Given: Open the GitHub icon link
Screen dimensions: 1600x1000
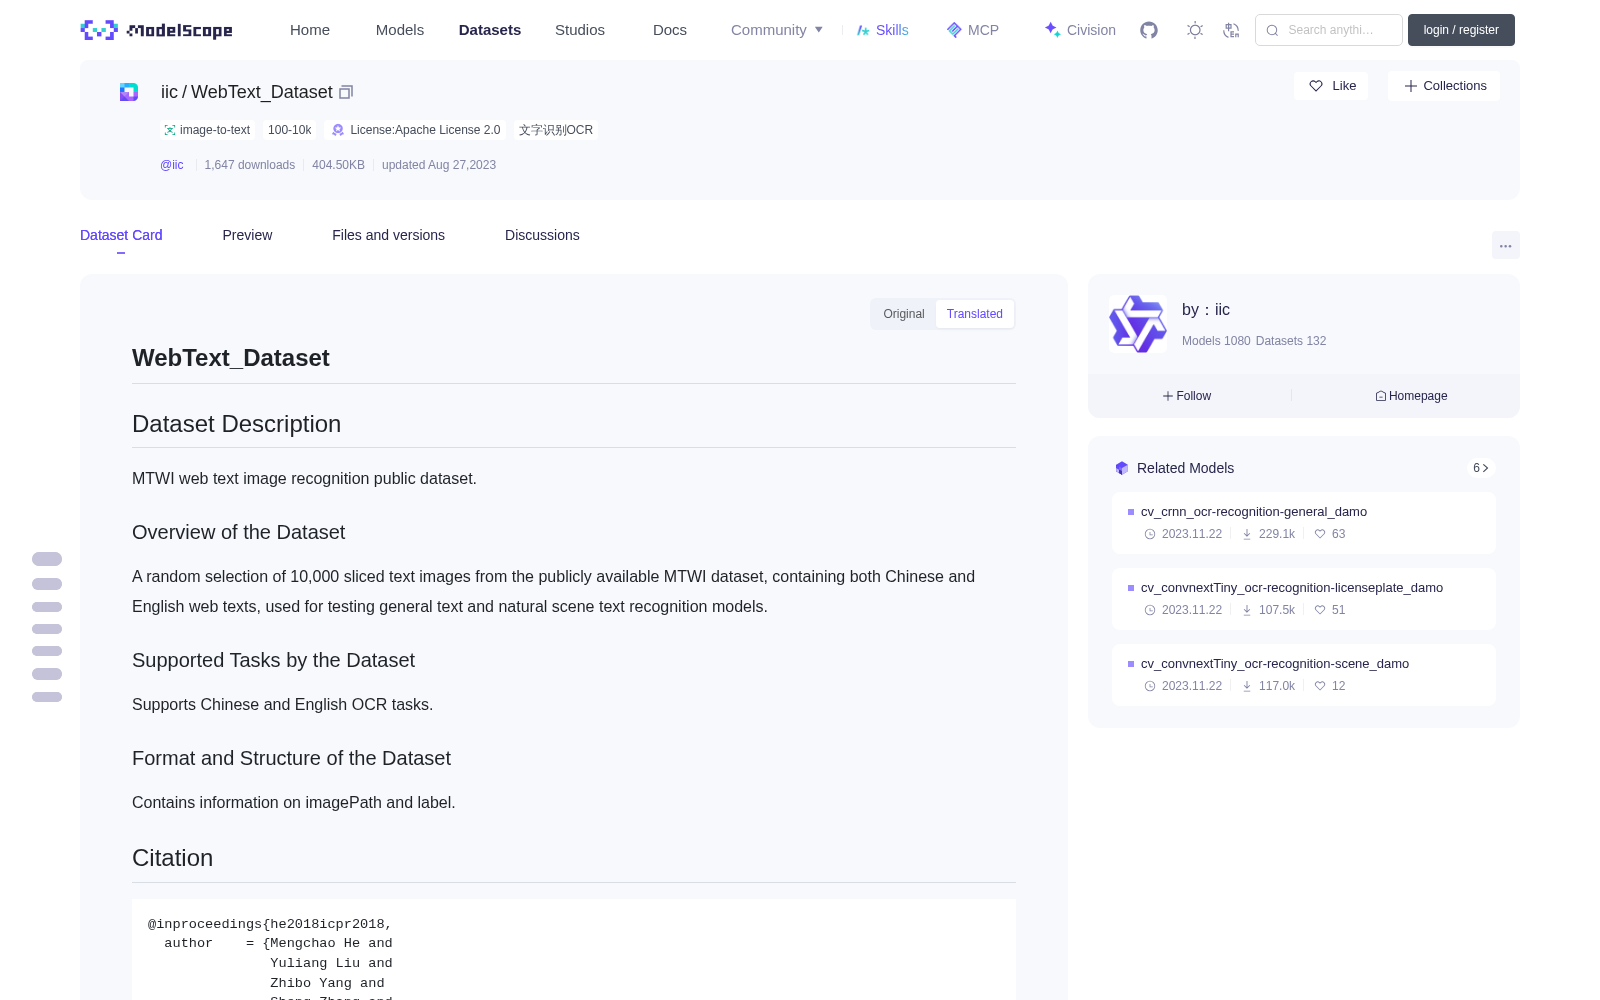Looking at the screenshot, I should pos(1149,30).
